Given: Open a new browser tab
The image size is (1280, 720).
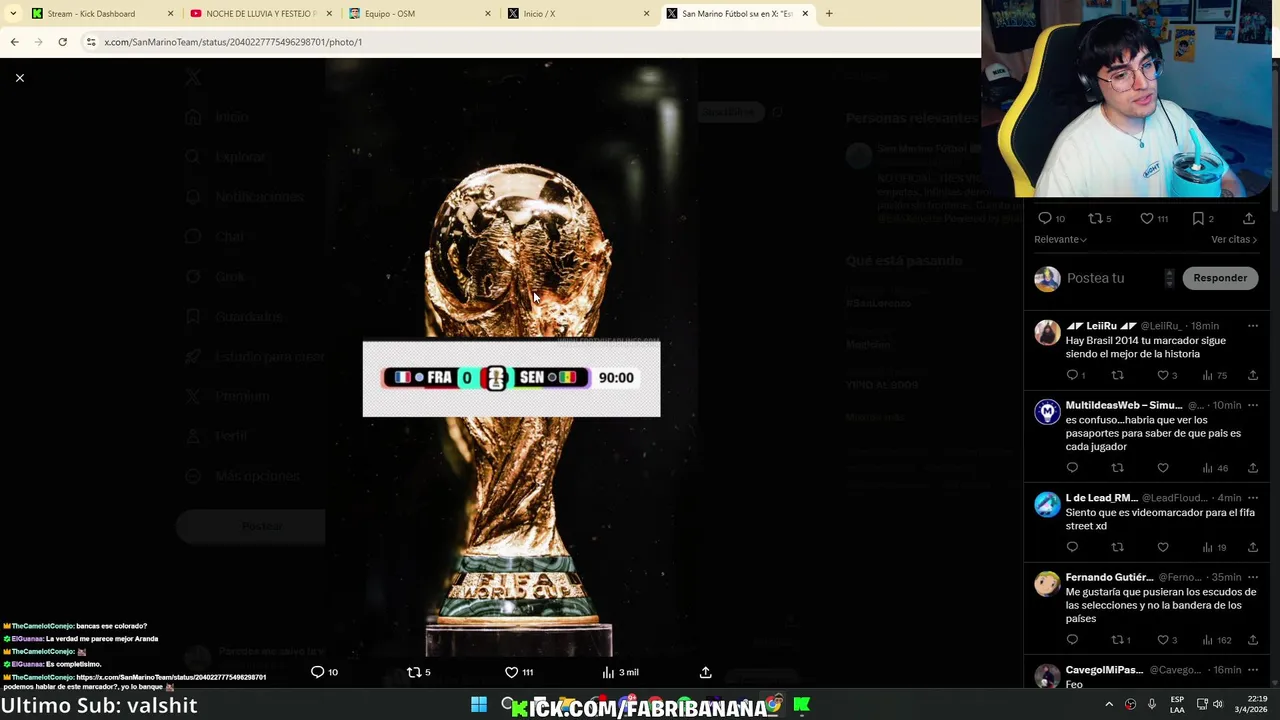Looking at the screenshot, I should click(829, 14).
